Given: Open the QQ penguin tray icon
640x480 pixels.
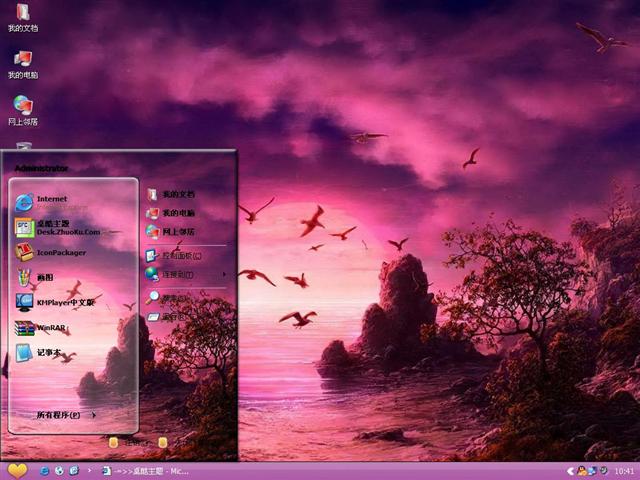Looking at the screenshot, I should pyautogui.click(x=582, y=471).
